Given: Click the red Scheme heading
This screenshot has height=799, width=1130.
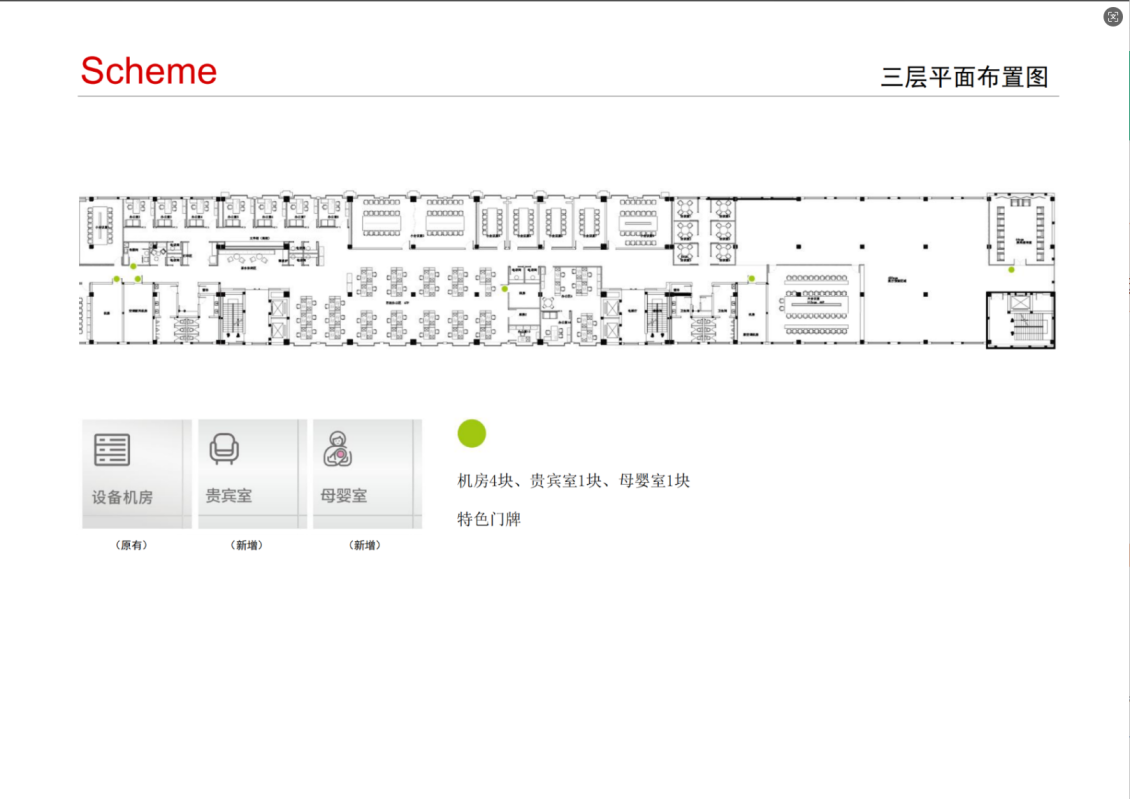Looking at the screenshot, I should [x=148, y=71].
